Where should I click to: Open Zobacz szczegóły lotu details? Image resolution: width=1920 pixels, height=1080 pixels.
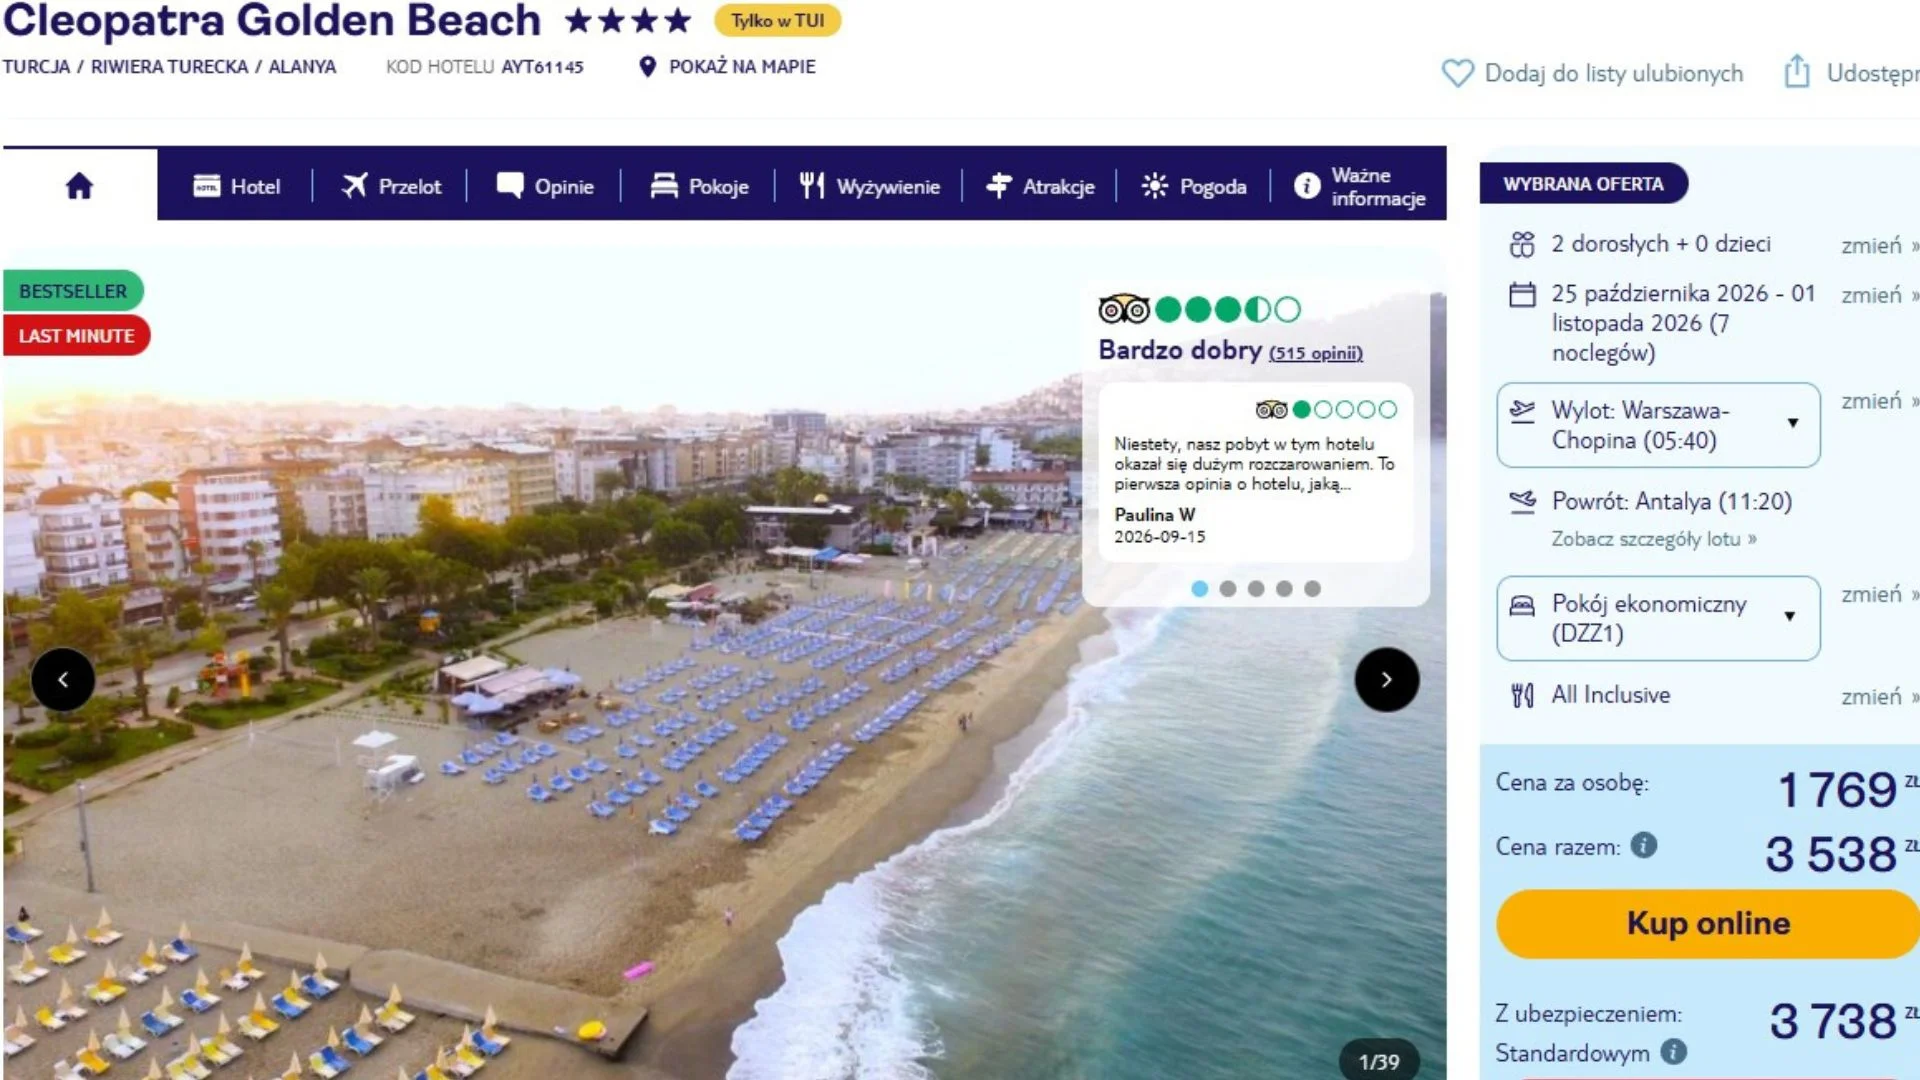tap(1654, 539)
